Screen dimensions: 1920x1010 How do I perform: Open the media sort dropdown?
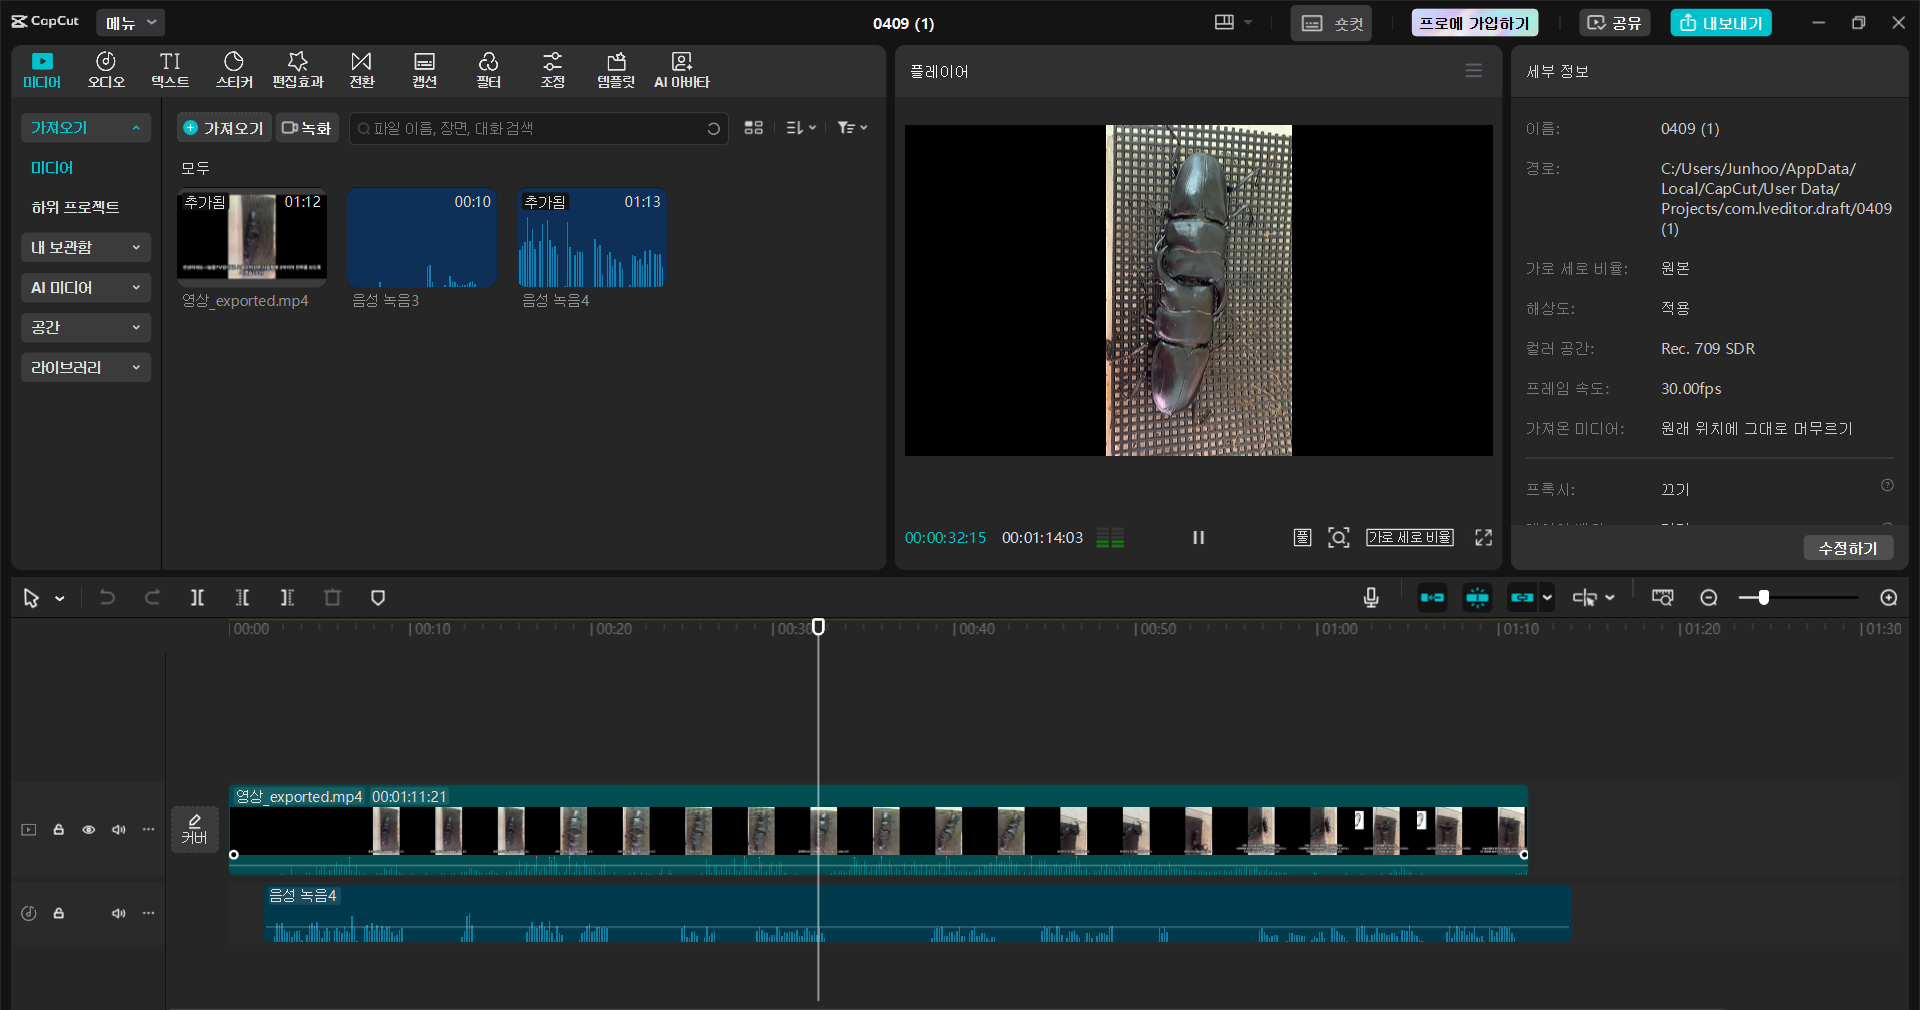[x=801, y=128]
